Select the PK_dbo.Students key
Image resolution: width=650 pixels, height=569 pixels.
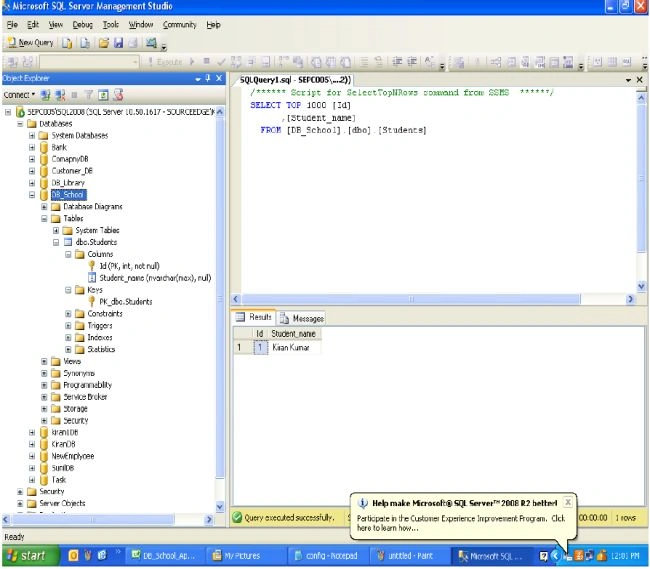pyautogui.click(x=126, y=302)
